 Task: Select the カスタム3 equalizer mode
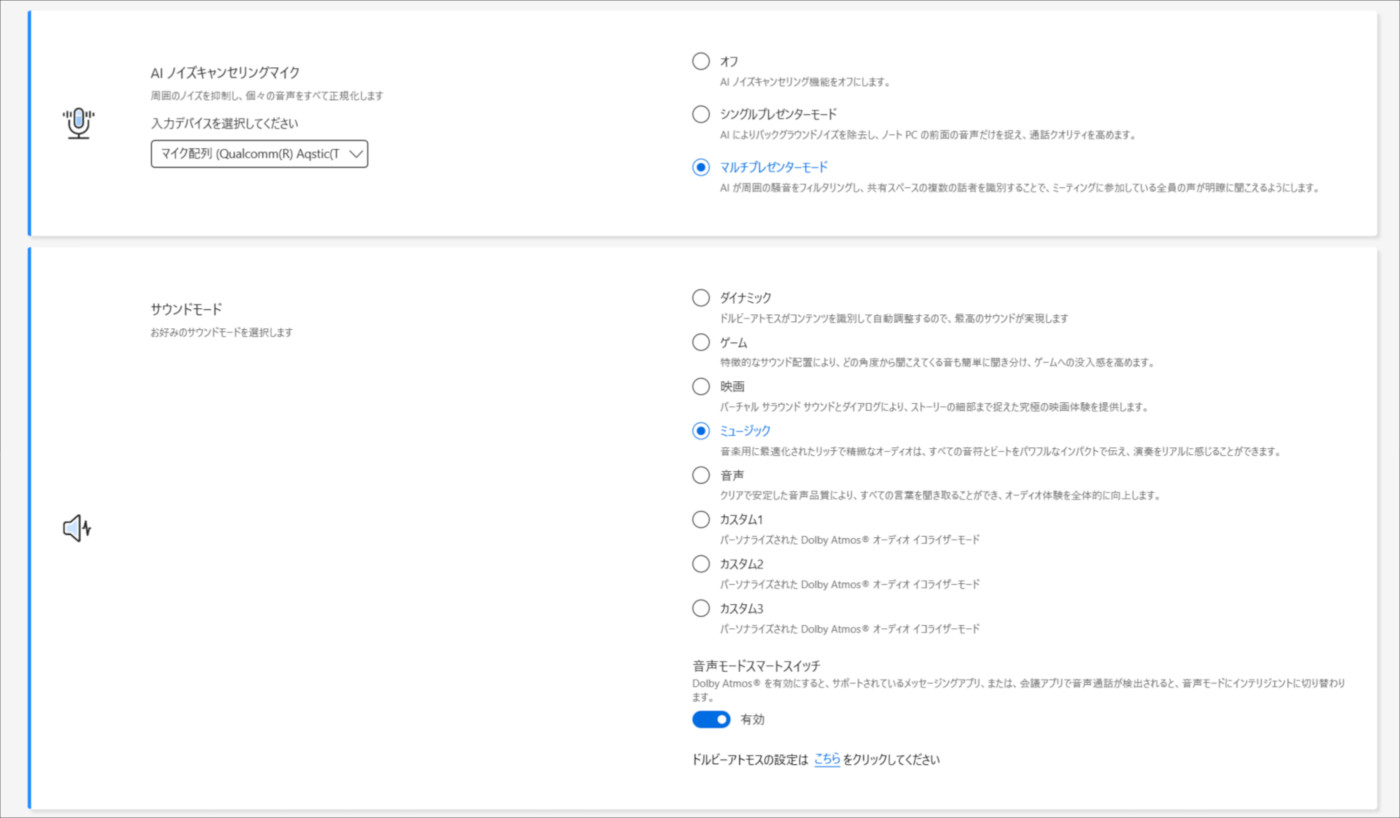tap(701, 608)
